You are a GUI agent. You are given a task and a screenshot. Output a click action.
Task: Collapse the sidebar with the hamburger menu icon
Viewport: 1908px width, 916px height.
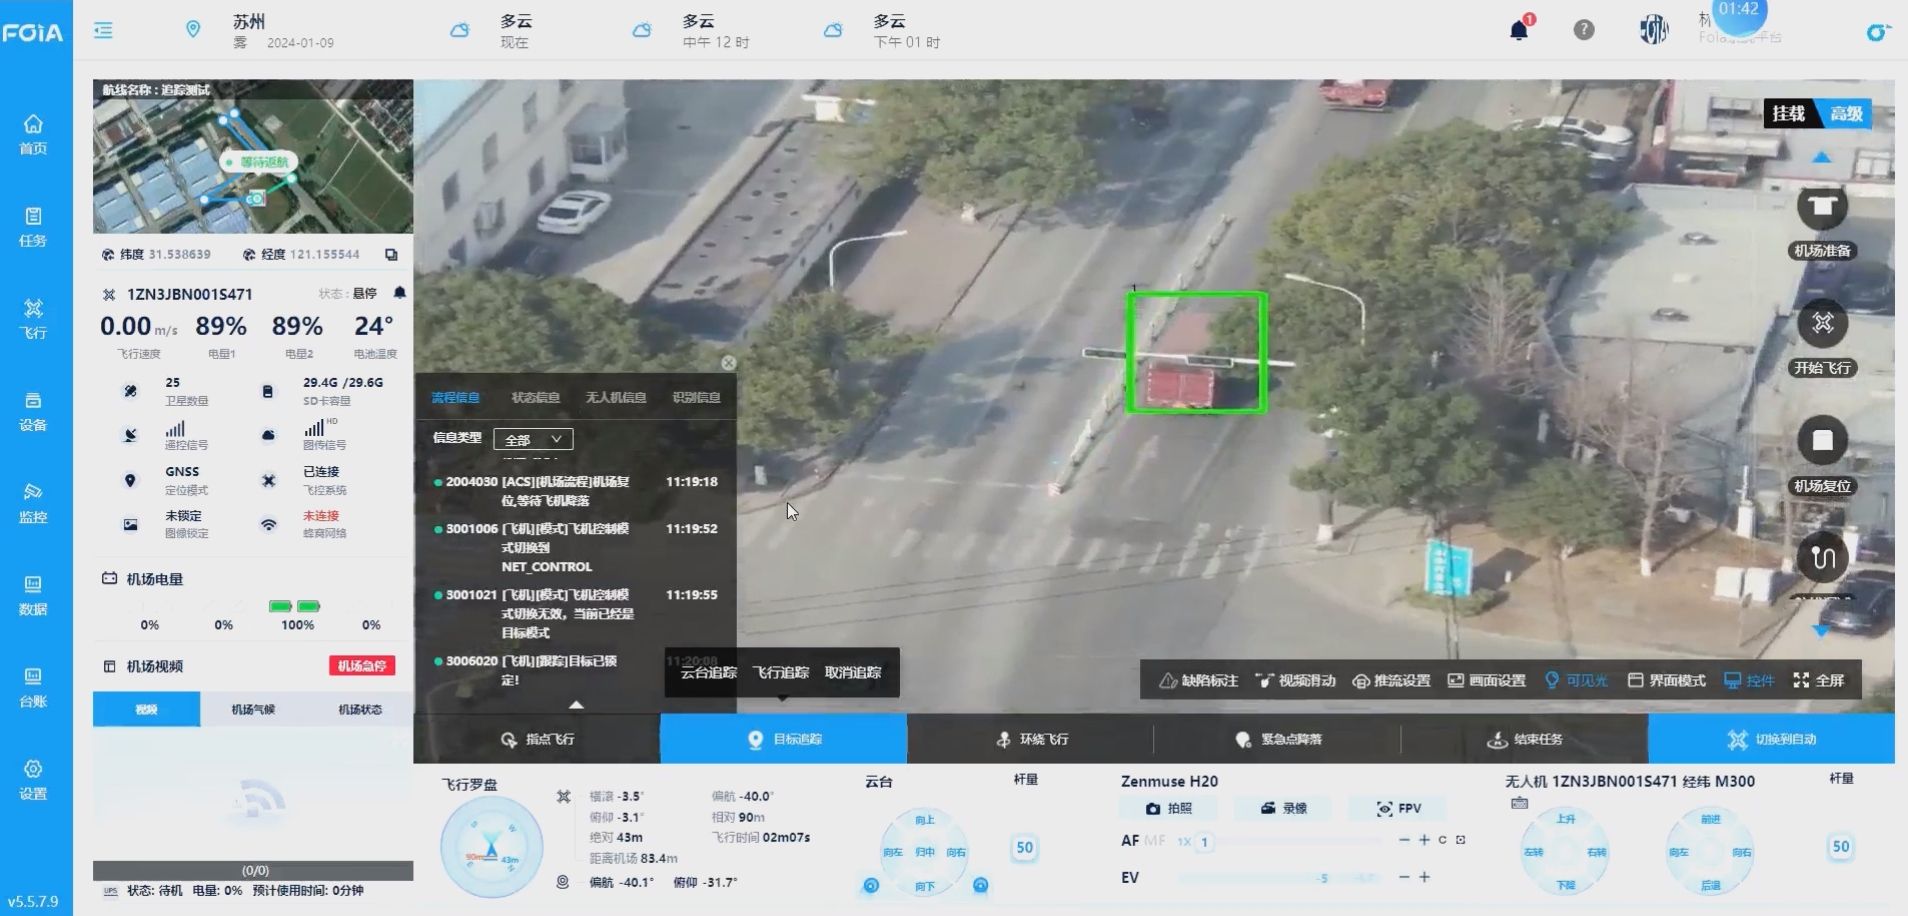click(x=103, y=30)
